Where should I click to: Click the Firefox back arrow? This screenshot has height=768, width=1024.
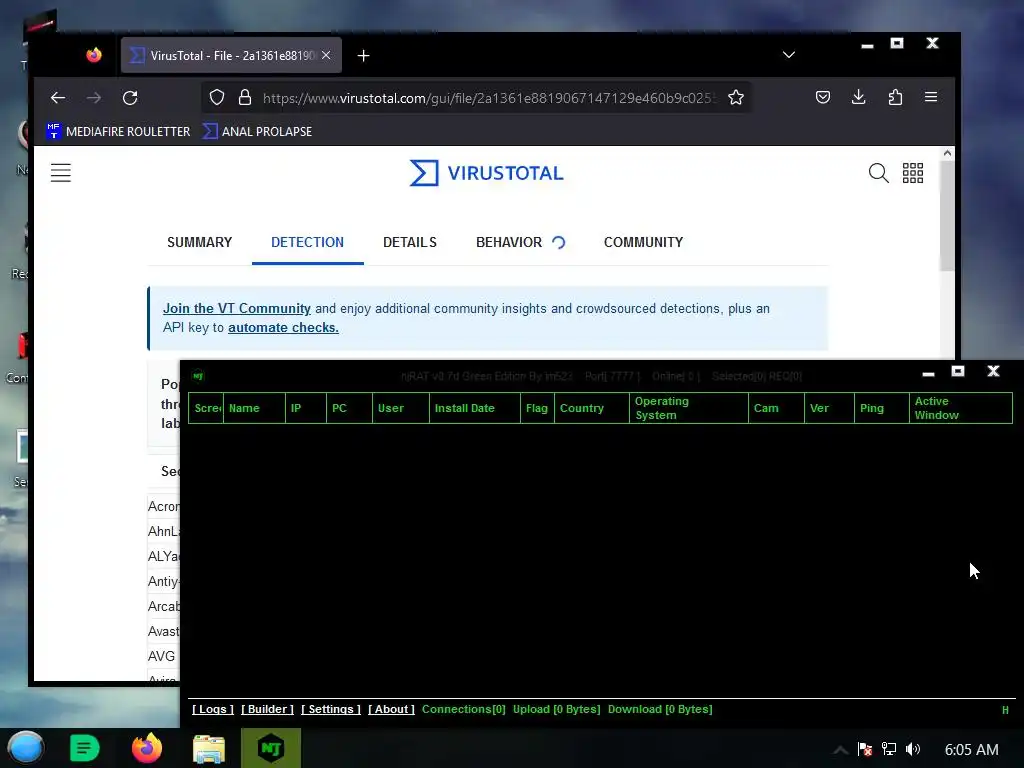pos(57,98)
